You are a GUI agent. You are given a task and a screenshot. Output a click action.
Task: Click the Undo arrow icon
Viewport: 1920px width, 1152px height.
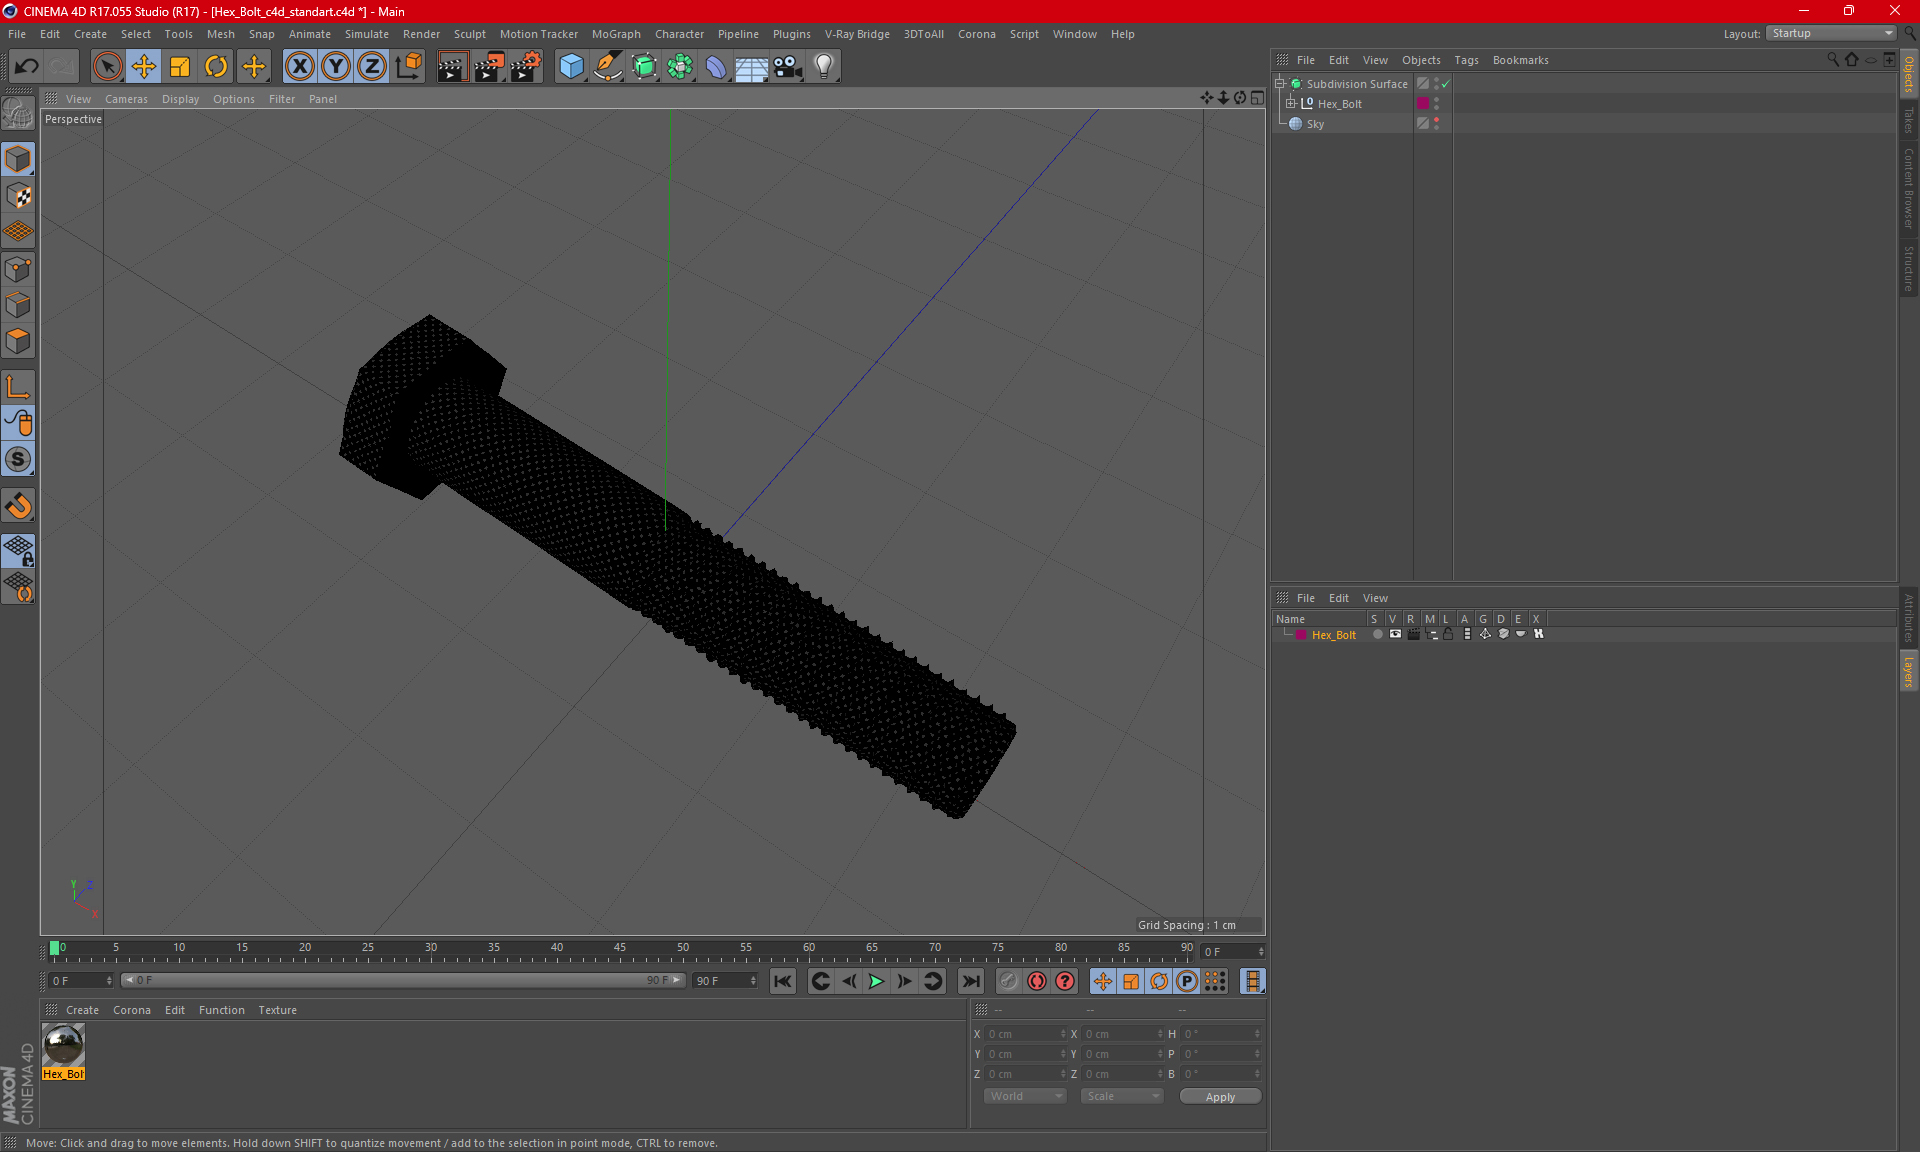[x=27, y=67]
